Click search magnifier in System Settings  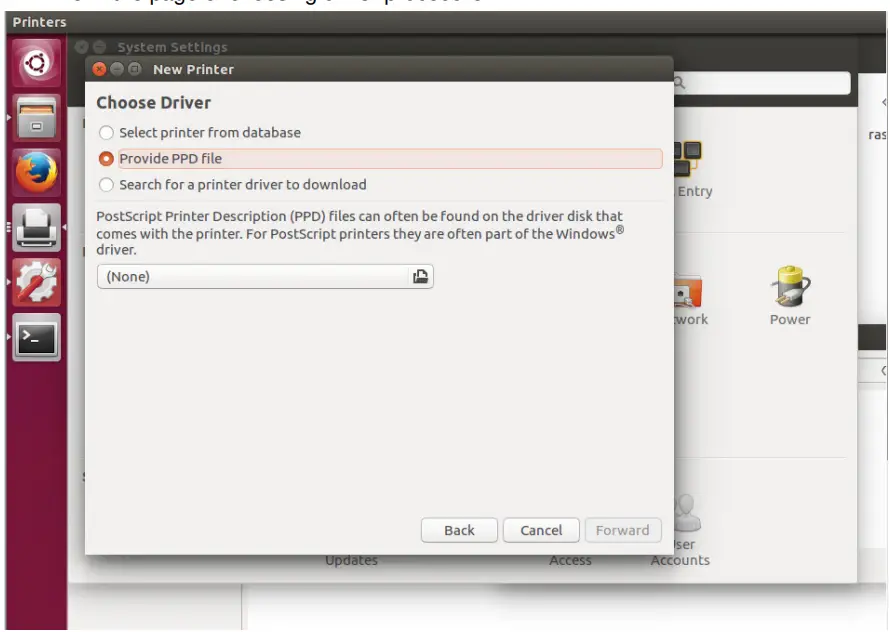(679, 83)
